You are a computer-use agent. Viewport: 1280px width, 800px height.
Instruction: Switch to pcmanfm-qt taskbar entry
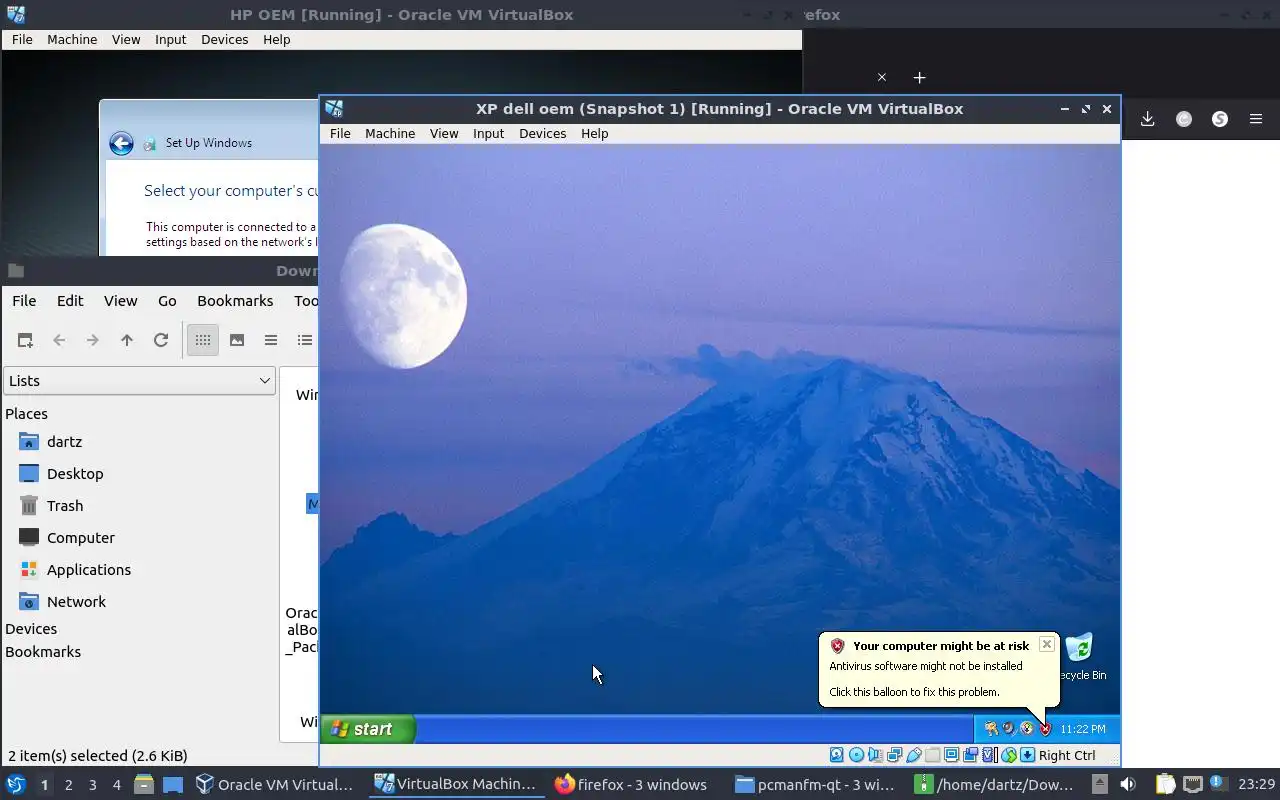815,784
